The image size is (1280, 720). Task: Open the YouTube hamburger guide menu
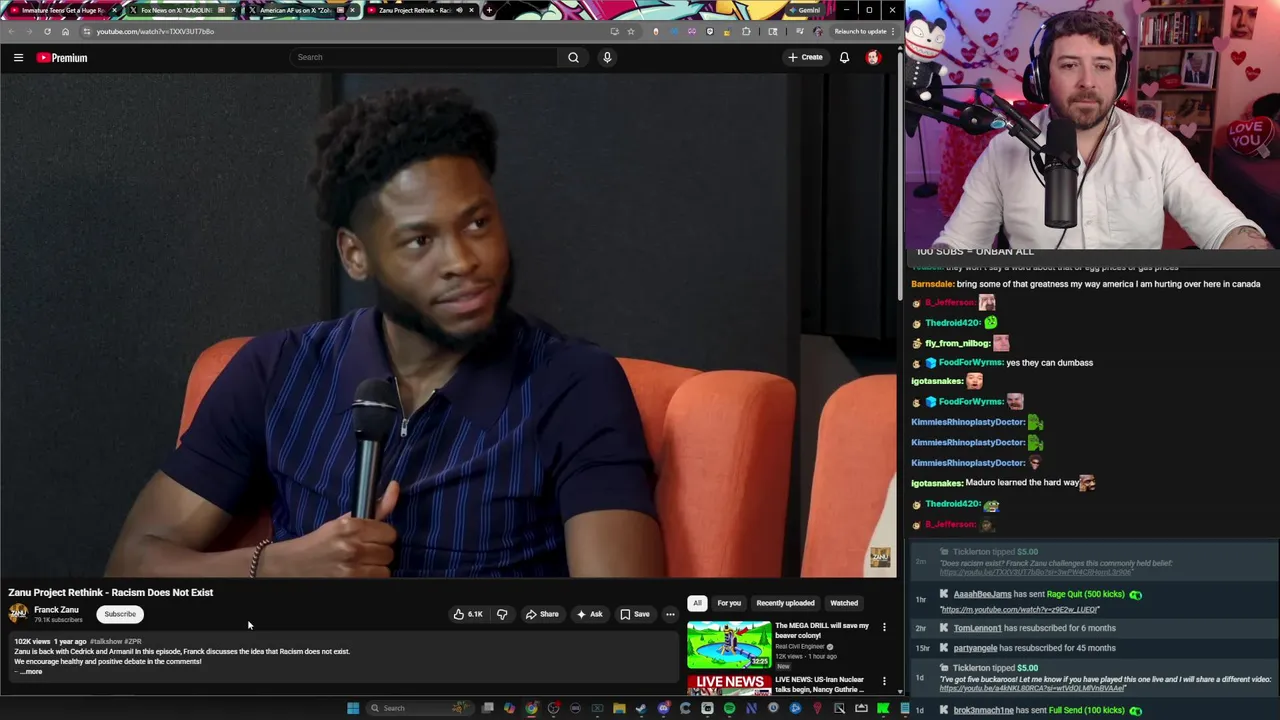pos(18,58)
